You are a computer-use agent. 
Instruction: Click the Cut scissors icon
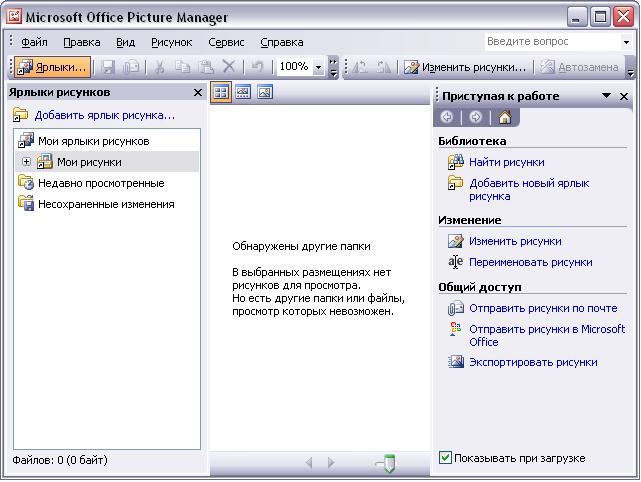pos(159,67)
